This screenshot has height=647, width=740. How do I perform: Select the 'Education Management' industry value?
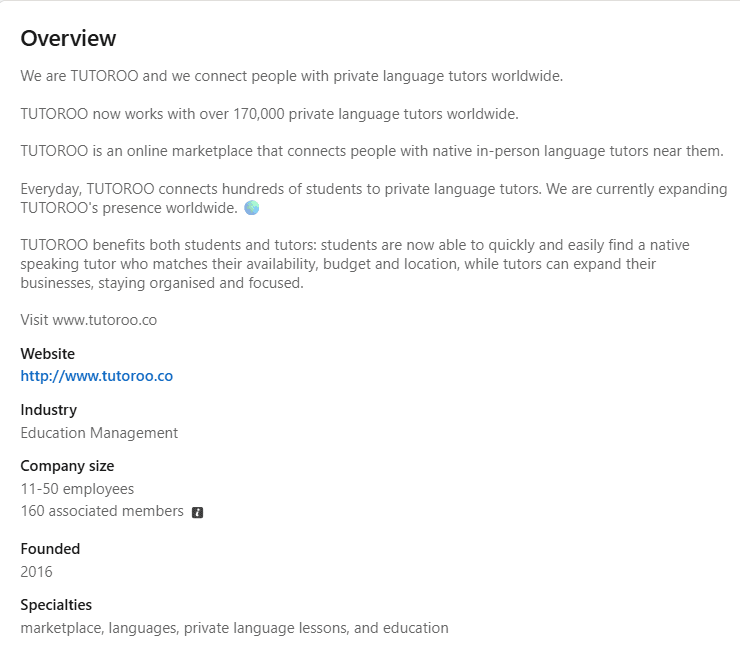[99, 433]
